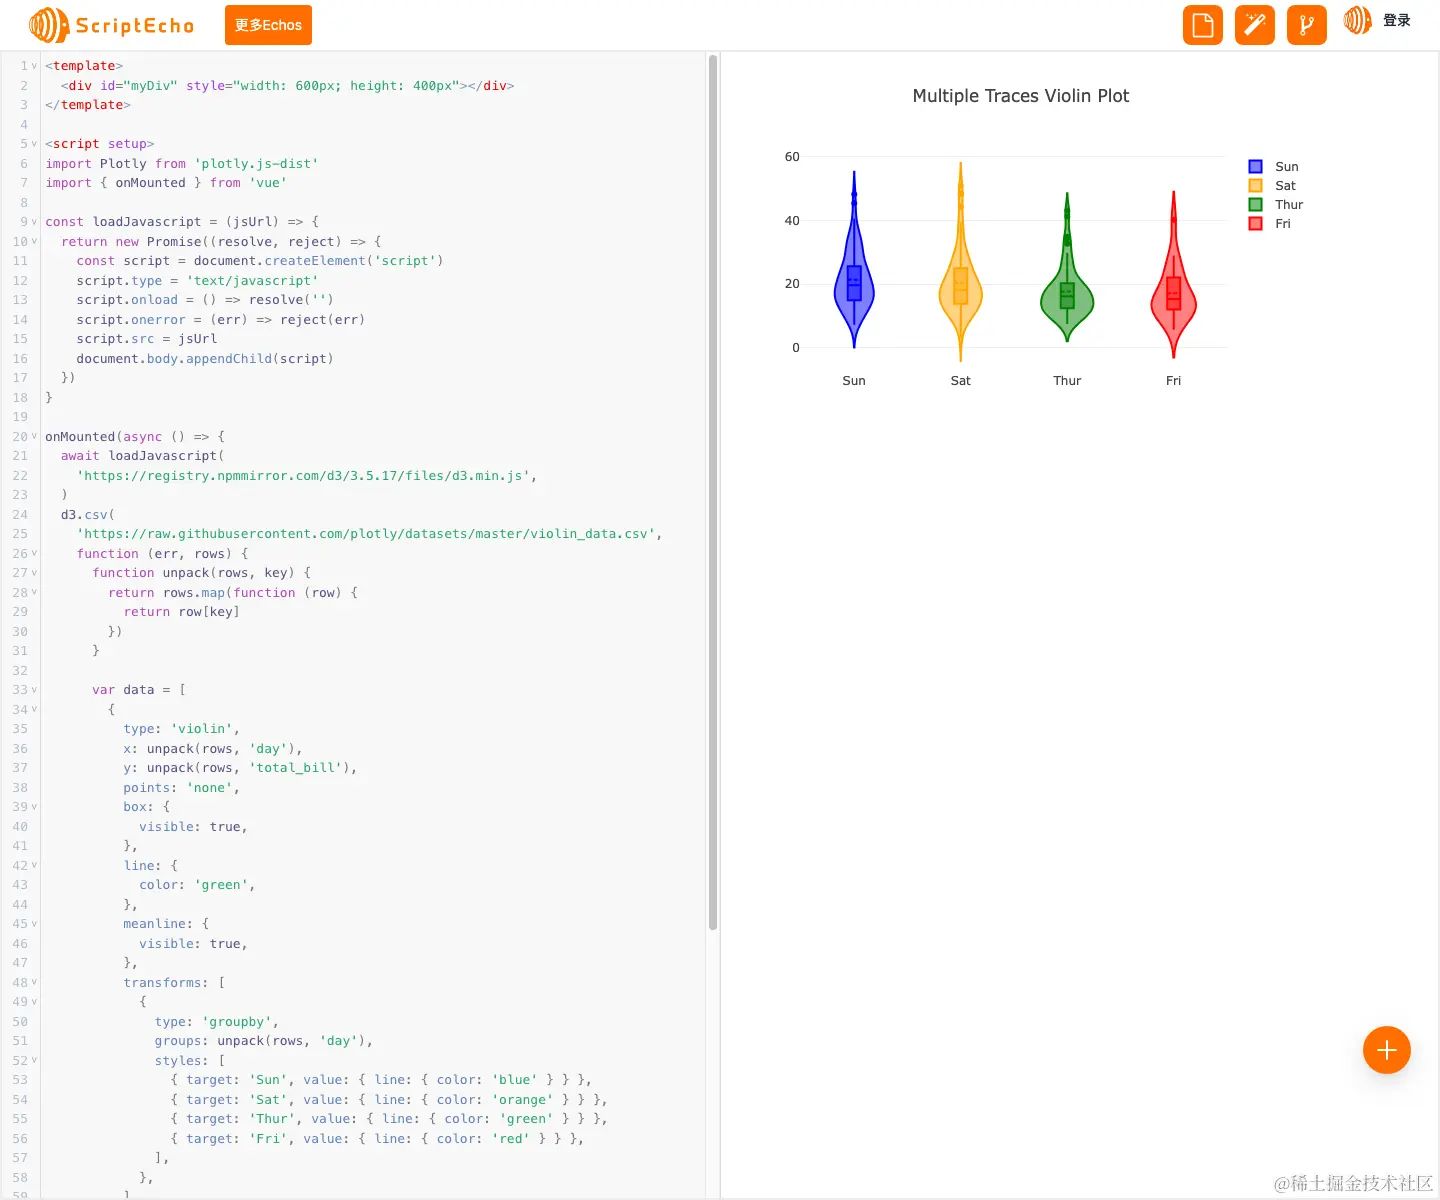Click the 登录 login link
The image size is (1440, 1200).
[x=1397, y=20]
